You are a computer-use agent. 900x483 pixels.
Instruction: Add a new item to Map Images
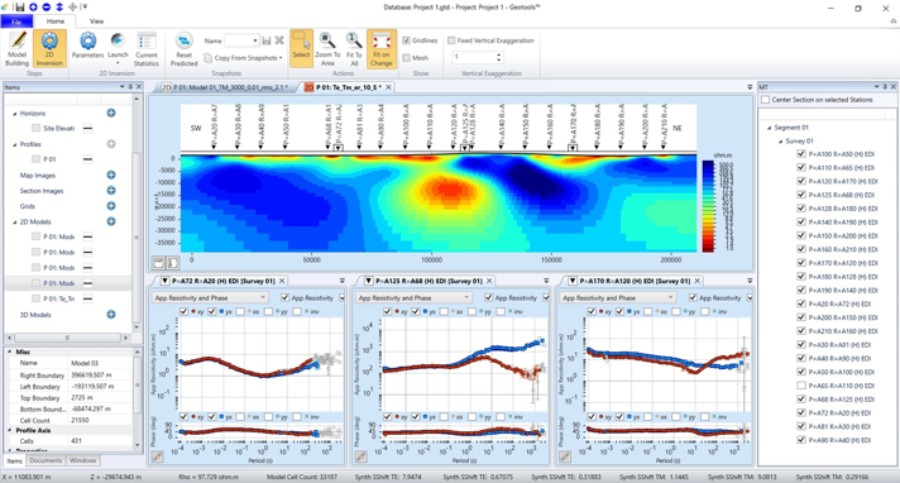(x=111, y=176)
